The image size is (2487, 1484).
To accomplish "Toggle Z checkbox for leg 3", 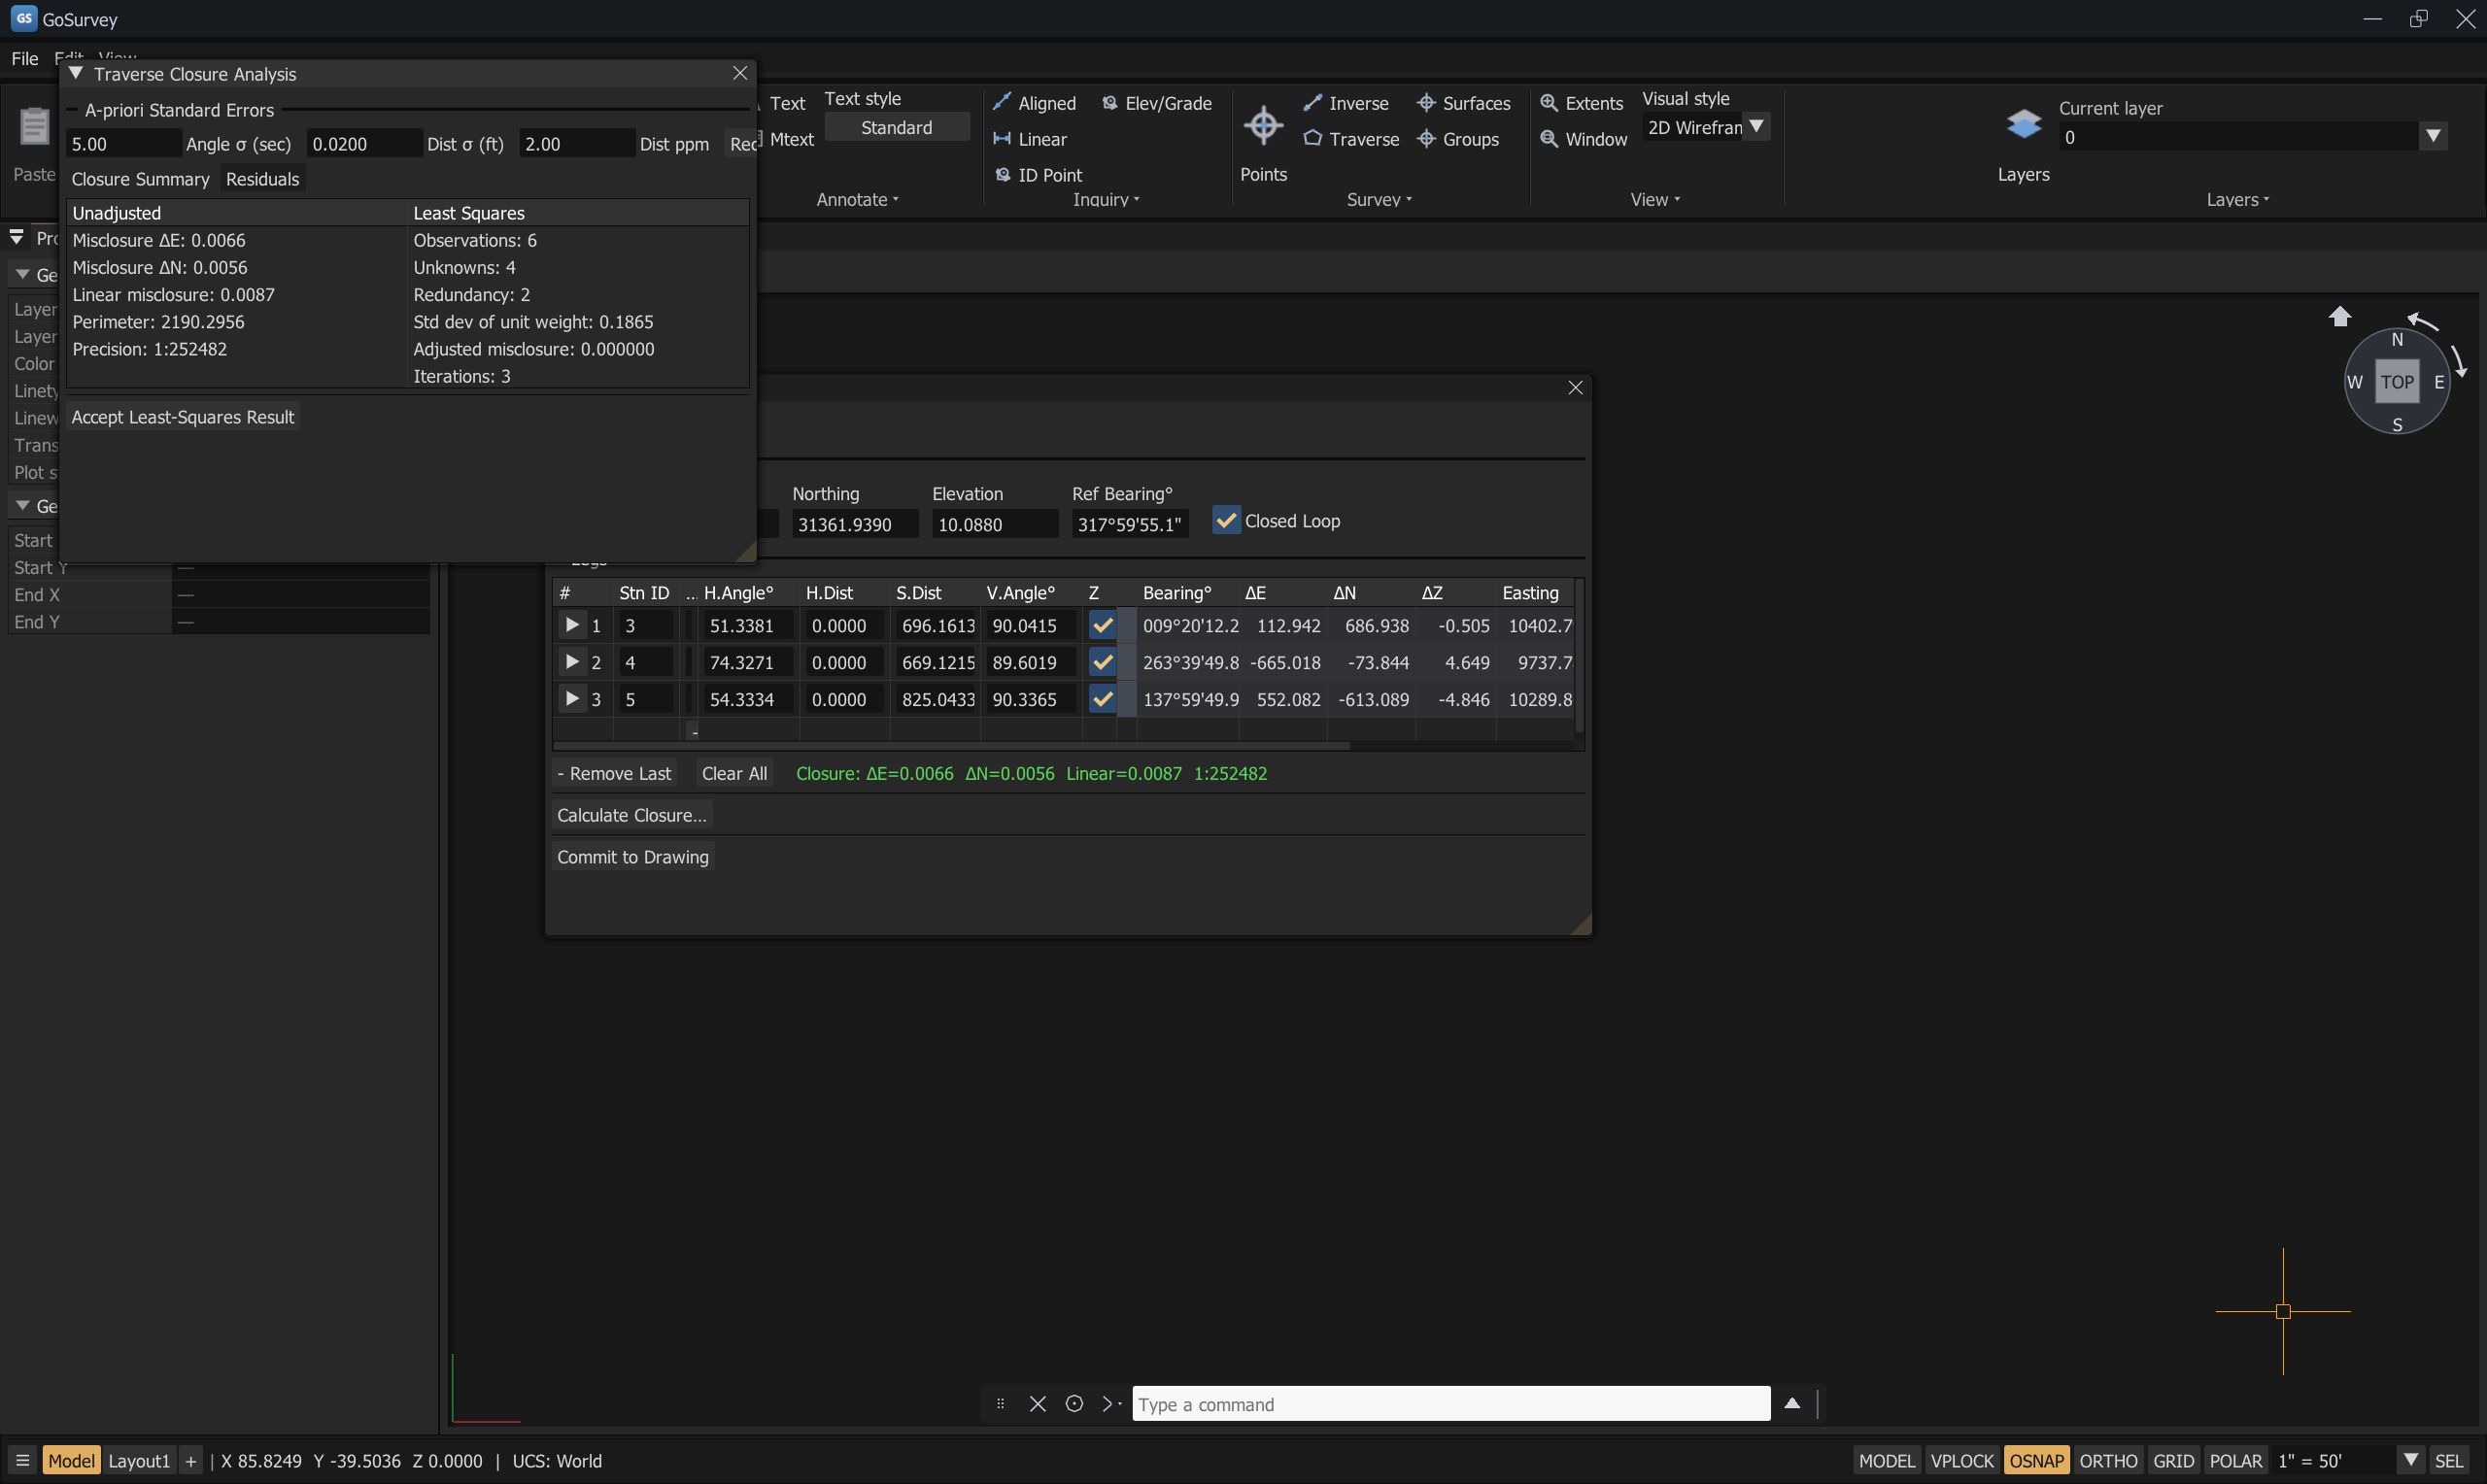I will [1102, 699].
